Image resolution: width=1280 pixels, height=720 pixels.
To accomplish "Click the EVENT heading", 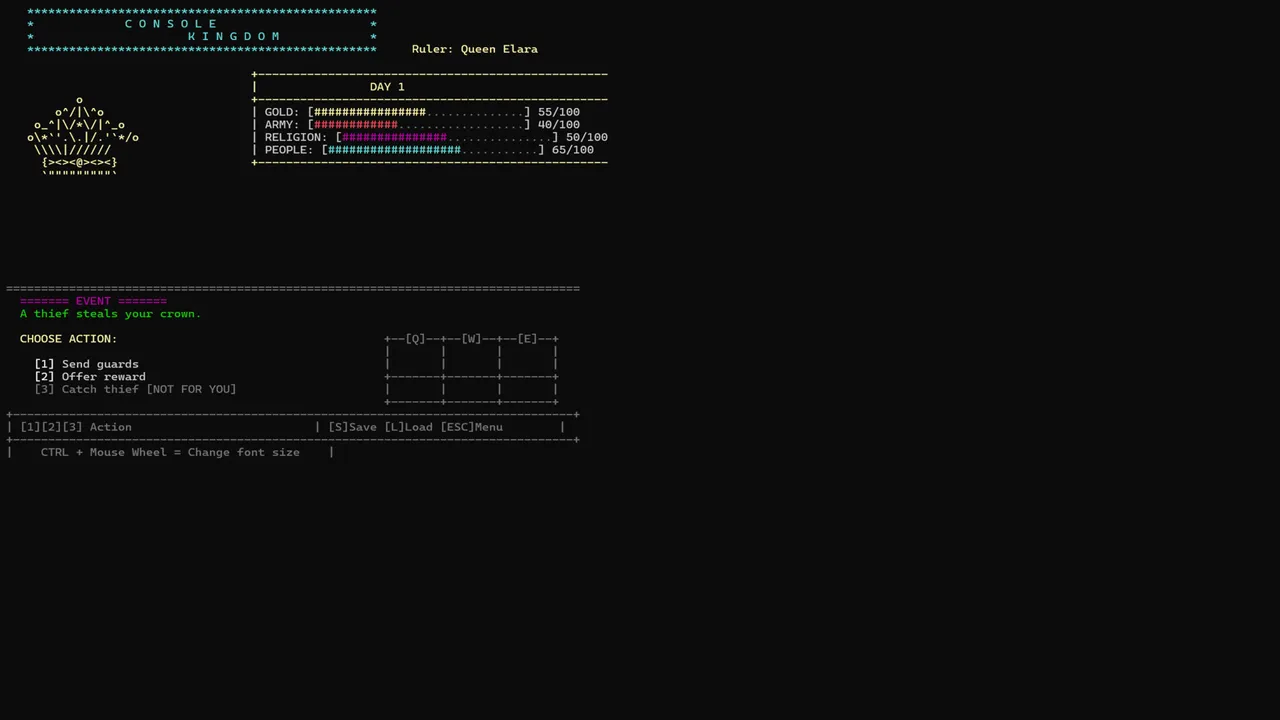I will click(93, 301).
